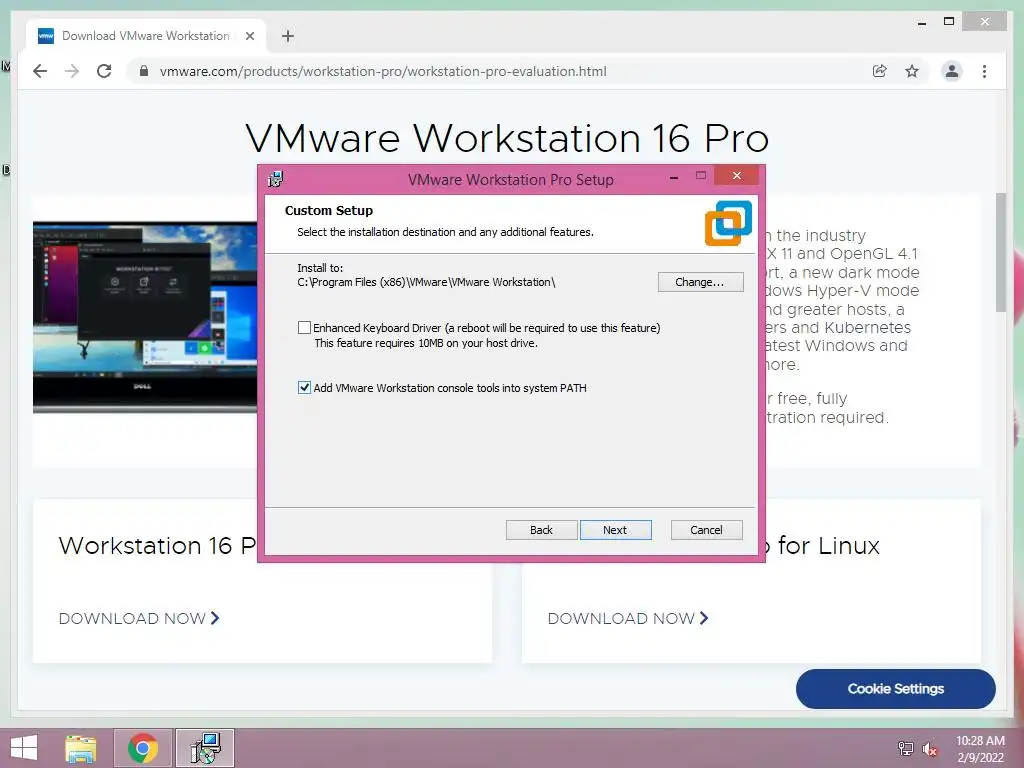Click Next in the setup wizard

(615, 530)
